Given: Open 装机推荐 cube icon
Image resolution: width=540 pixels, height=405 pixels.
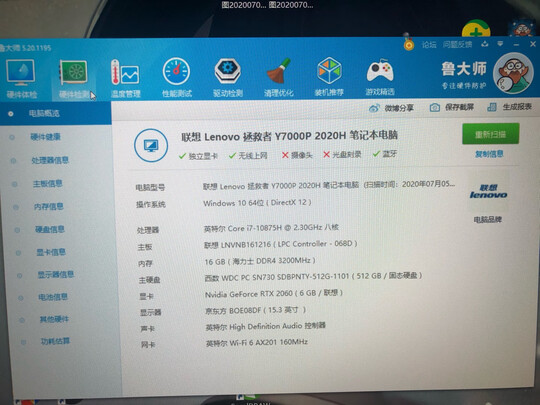Looking at the screenshot, I should coord(329,77).
